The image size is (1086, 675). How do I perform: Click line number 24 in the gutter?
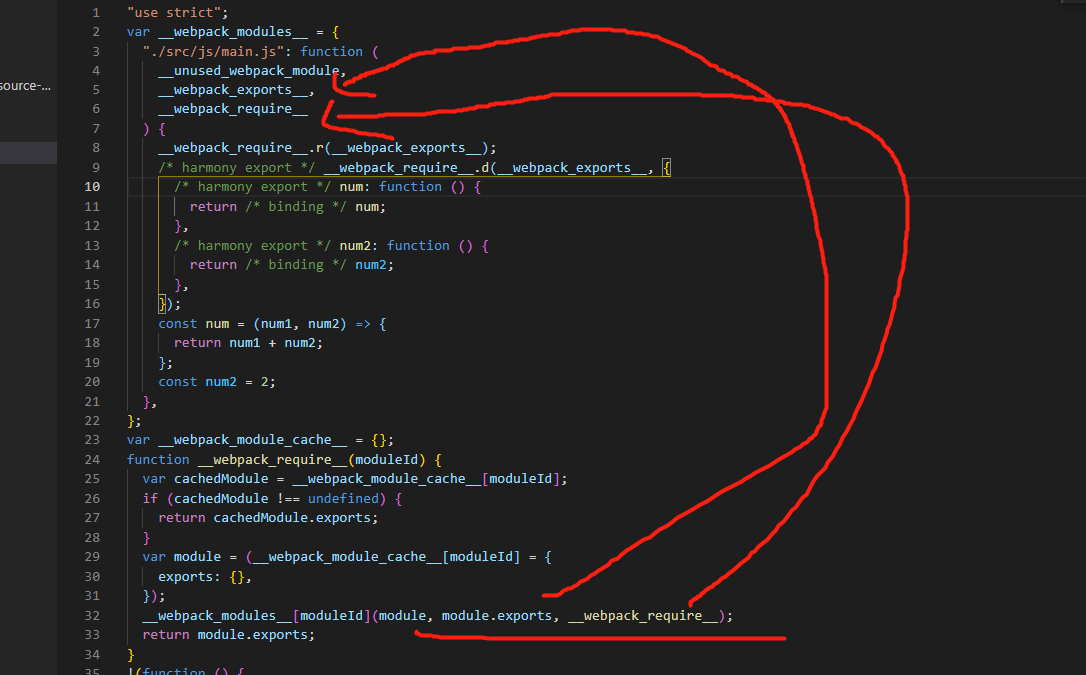[92, 460]
